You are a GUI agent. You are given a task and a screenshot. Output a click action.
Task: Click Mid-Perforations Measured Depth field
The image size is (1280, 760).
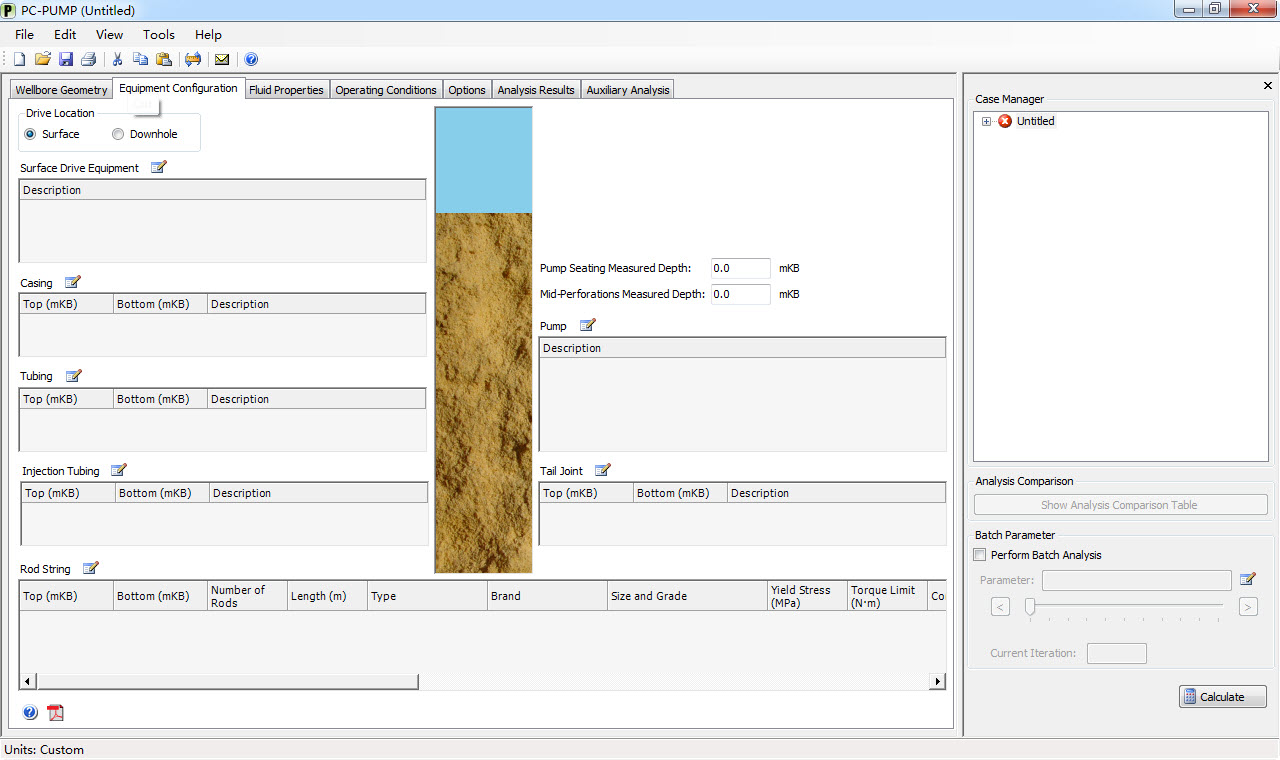point(741,294)
